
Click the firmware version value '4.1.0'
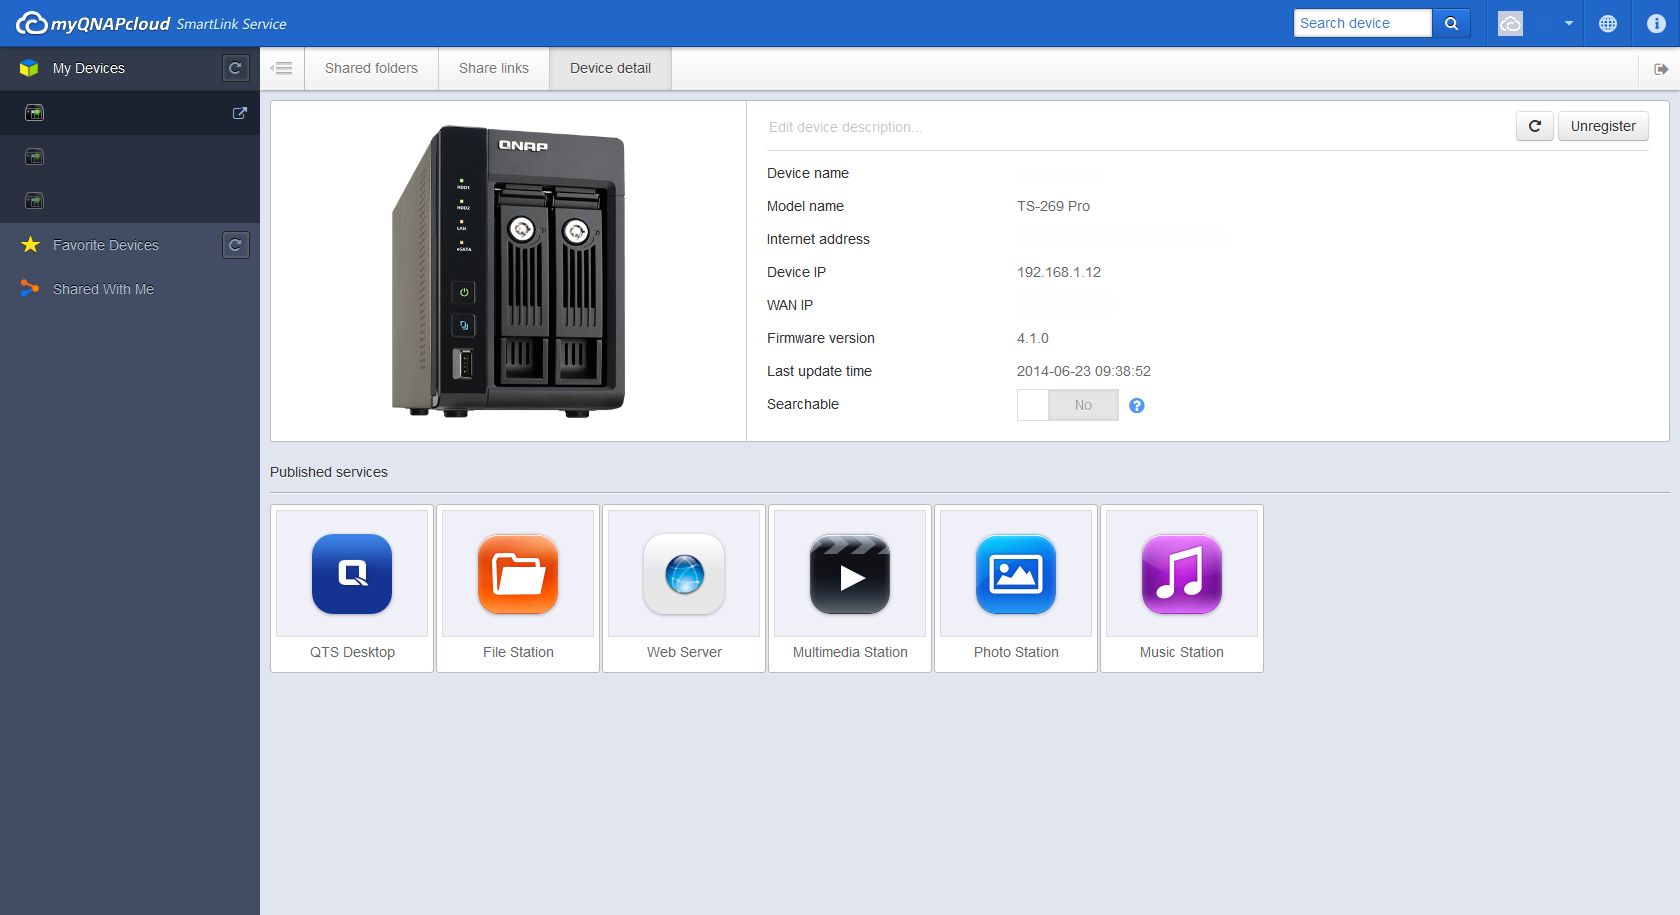pyautogui.click(x=1033, y=338)
